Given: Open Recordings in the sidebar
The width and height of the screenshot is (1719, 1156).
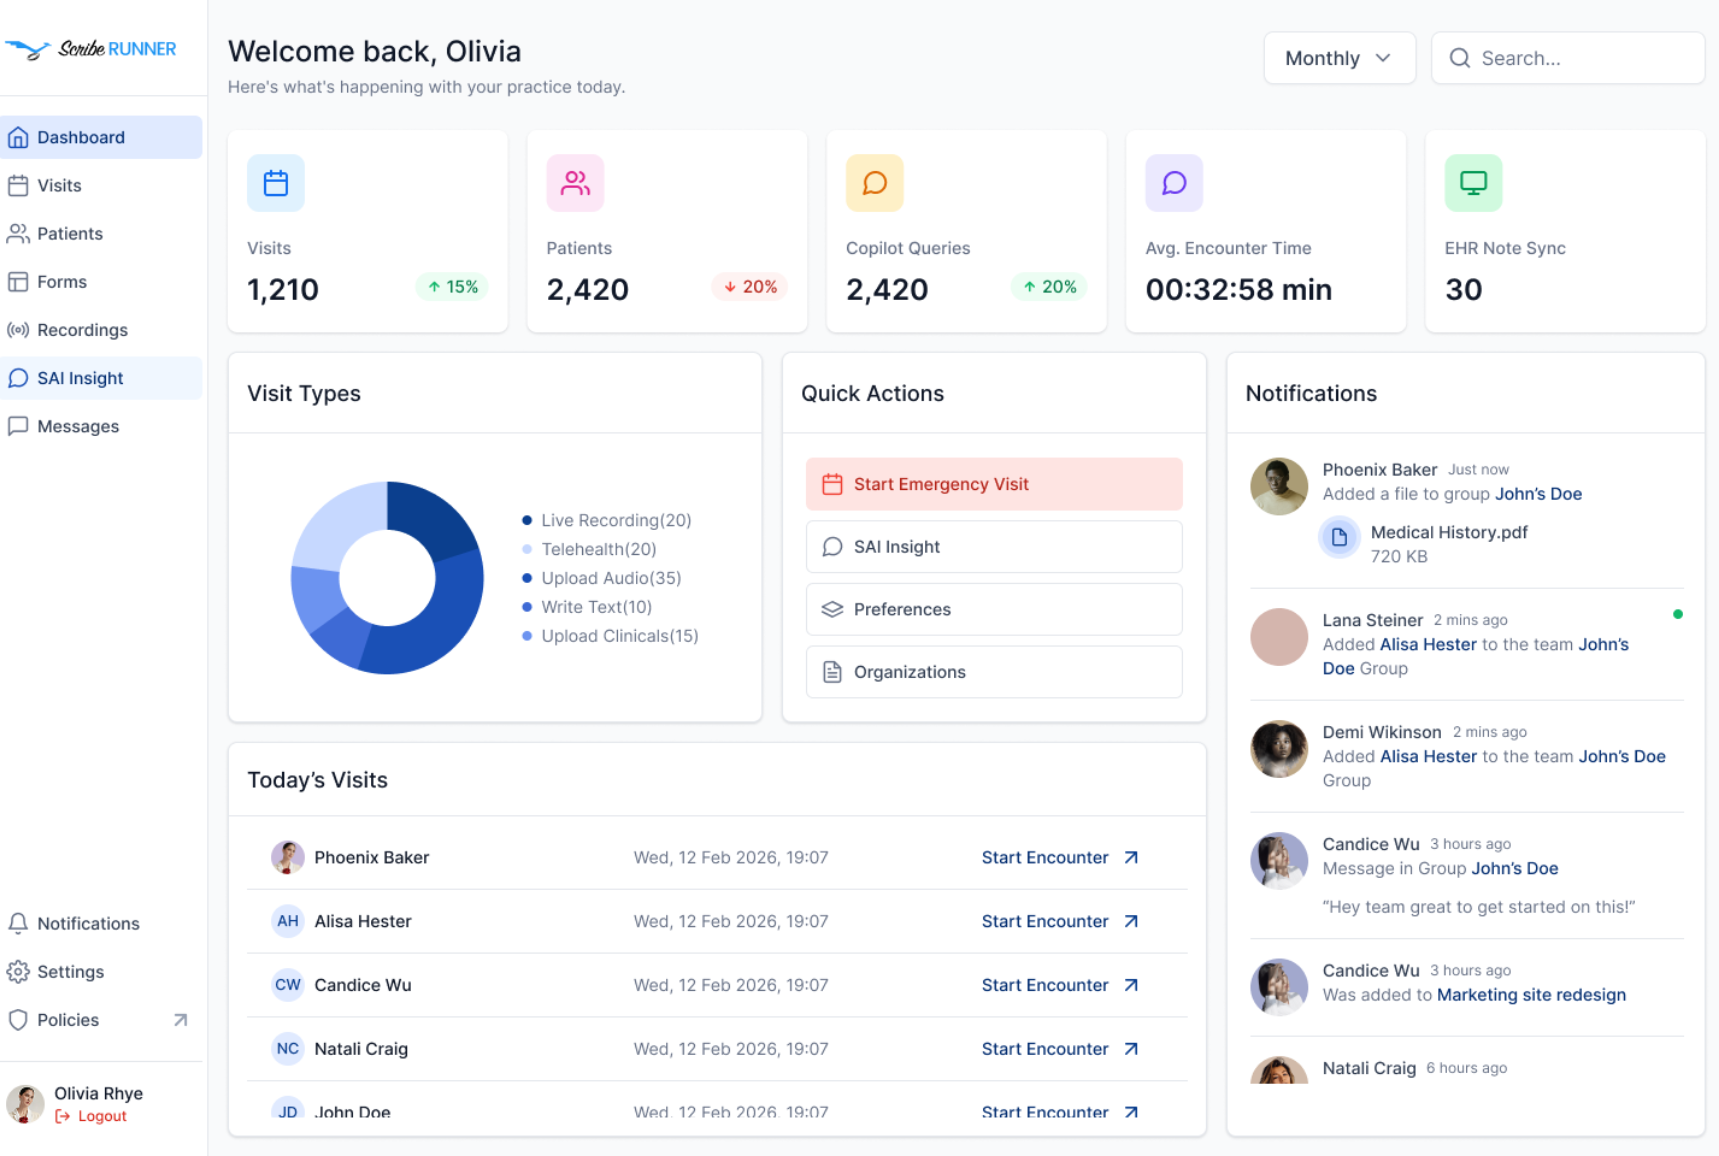Looking at the screenshot, I should (82, 330).
